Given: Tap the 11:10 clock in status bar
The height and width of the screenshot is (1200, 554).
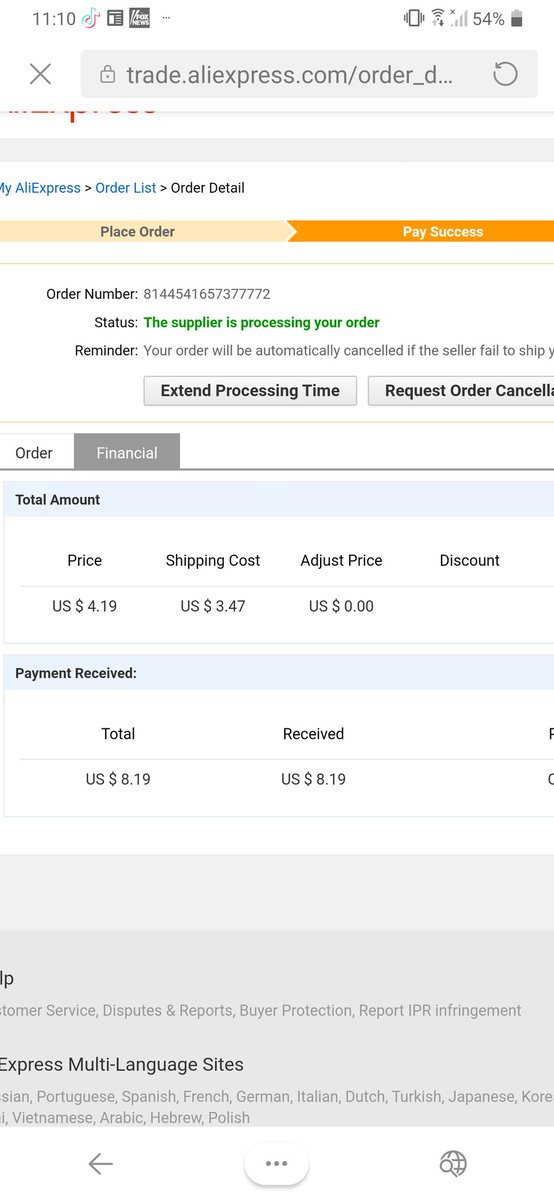Looking at the screenshot, I should point(53,19).
